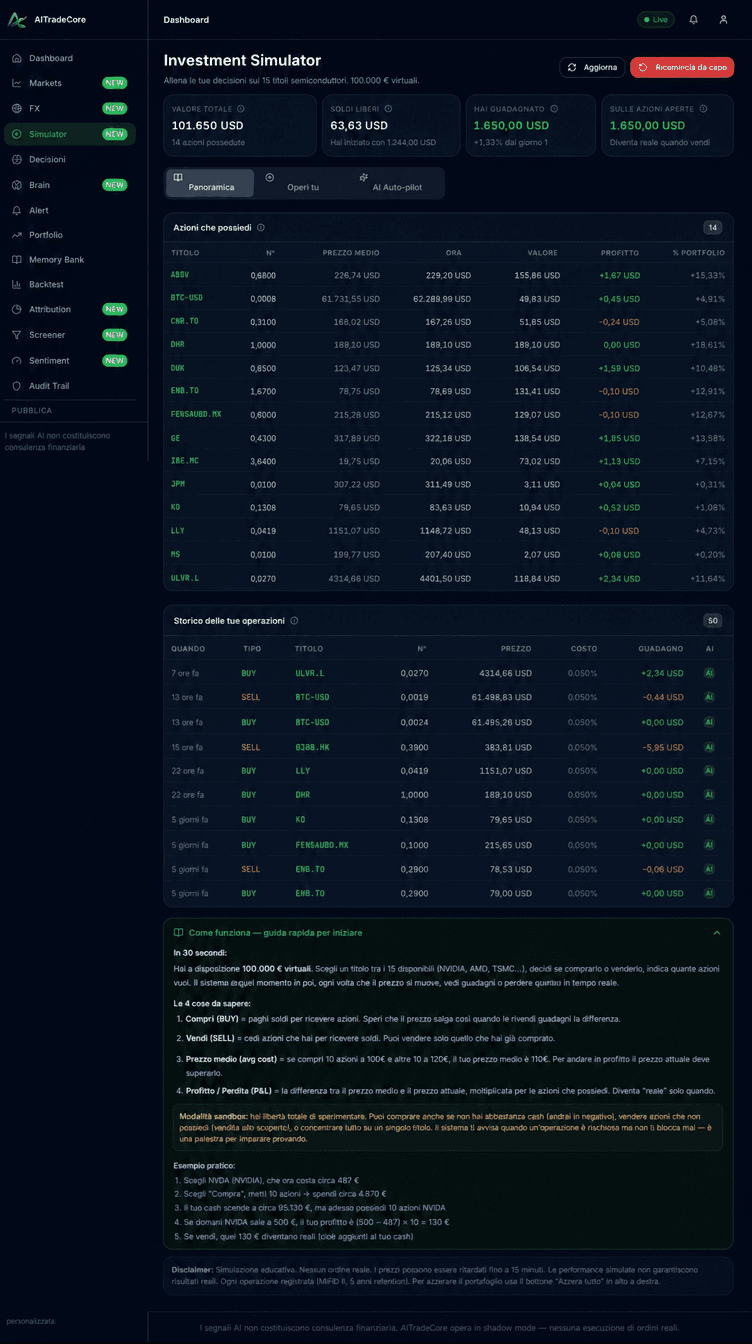Click the Pubblica sidebar section label

coord(32,411)
